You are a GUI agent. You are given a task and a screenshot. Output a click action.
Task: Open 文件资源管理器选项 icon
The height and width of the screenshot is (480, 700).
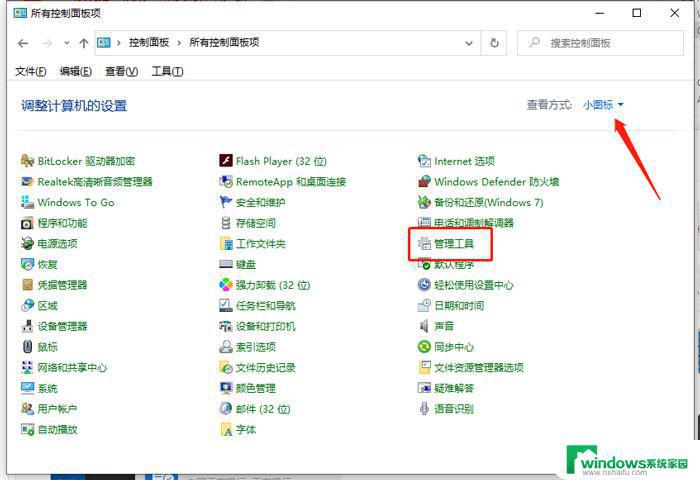point(424,367)
